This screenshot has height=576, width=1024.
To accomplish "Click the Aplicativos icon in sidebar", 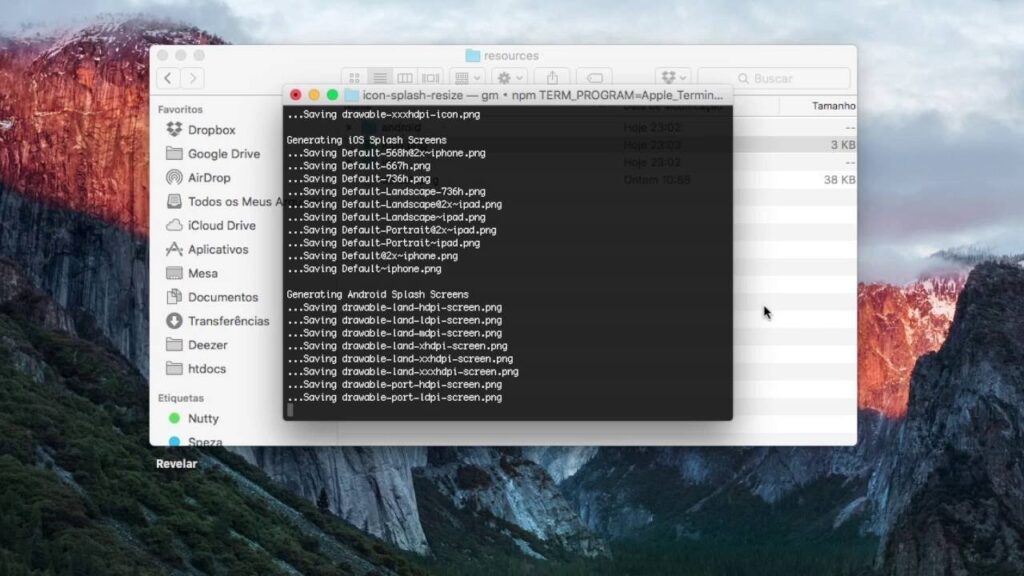I will (x=174, y=249).
